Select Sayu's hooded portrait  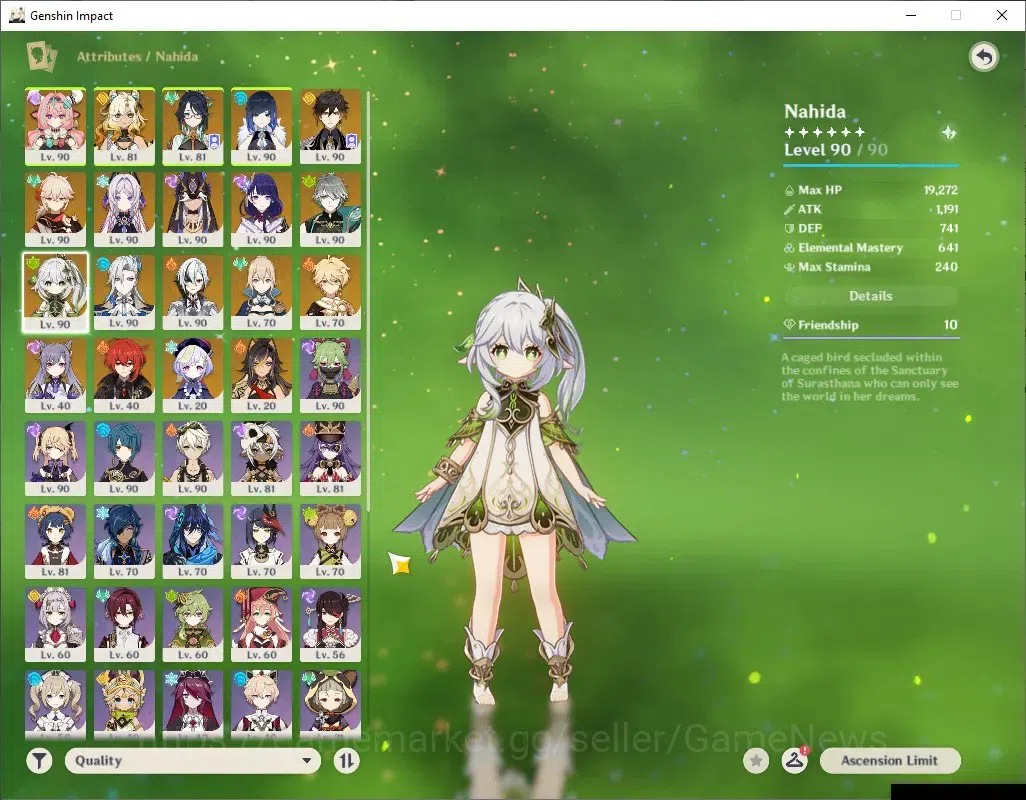point(330,704)
